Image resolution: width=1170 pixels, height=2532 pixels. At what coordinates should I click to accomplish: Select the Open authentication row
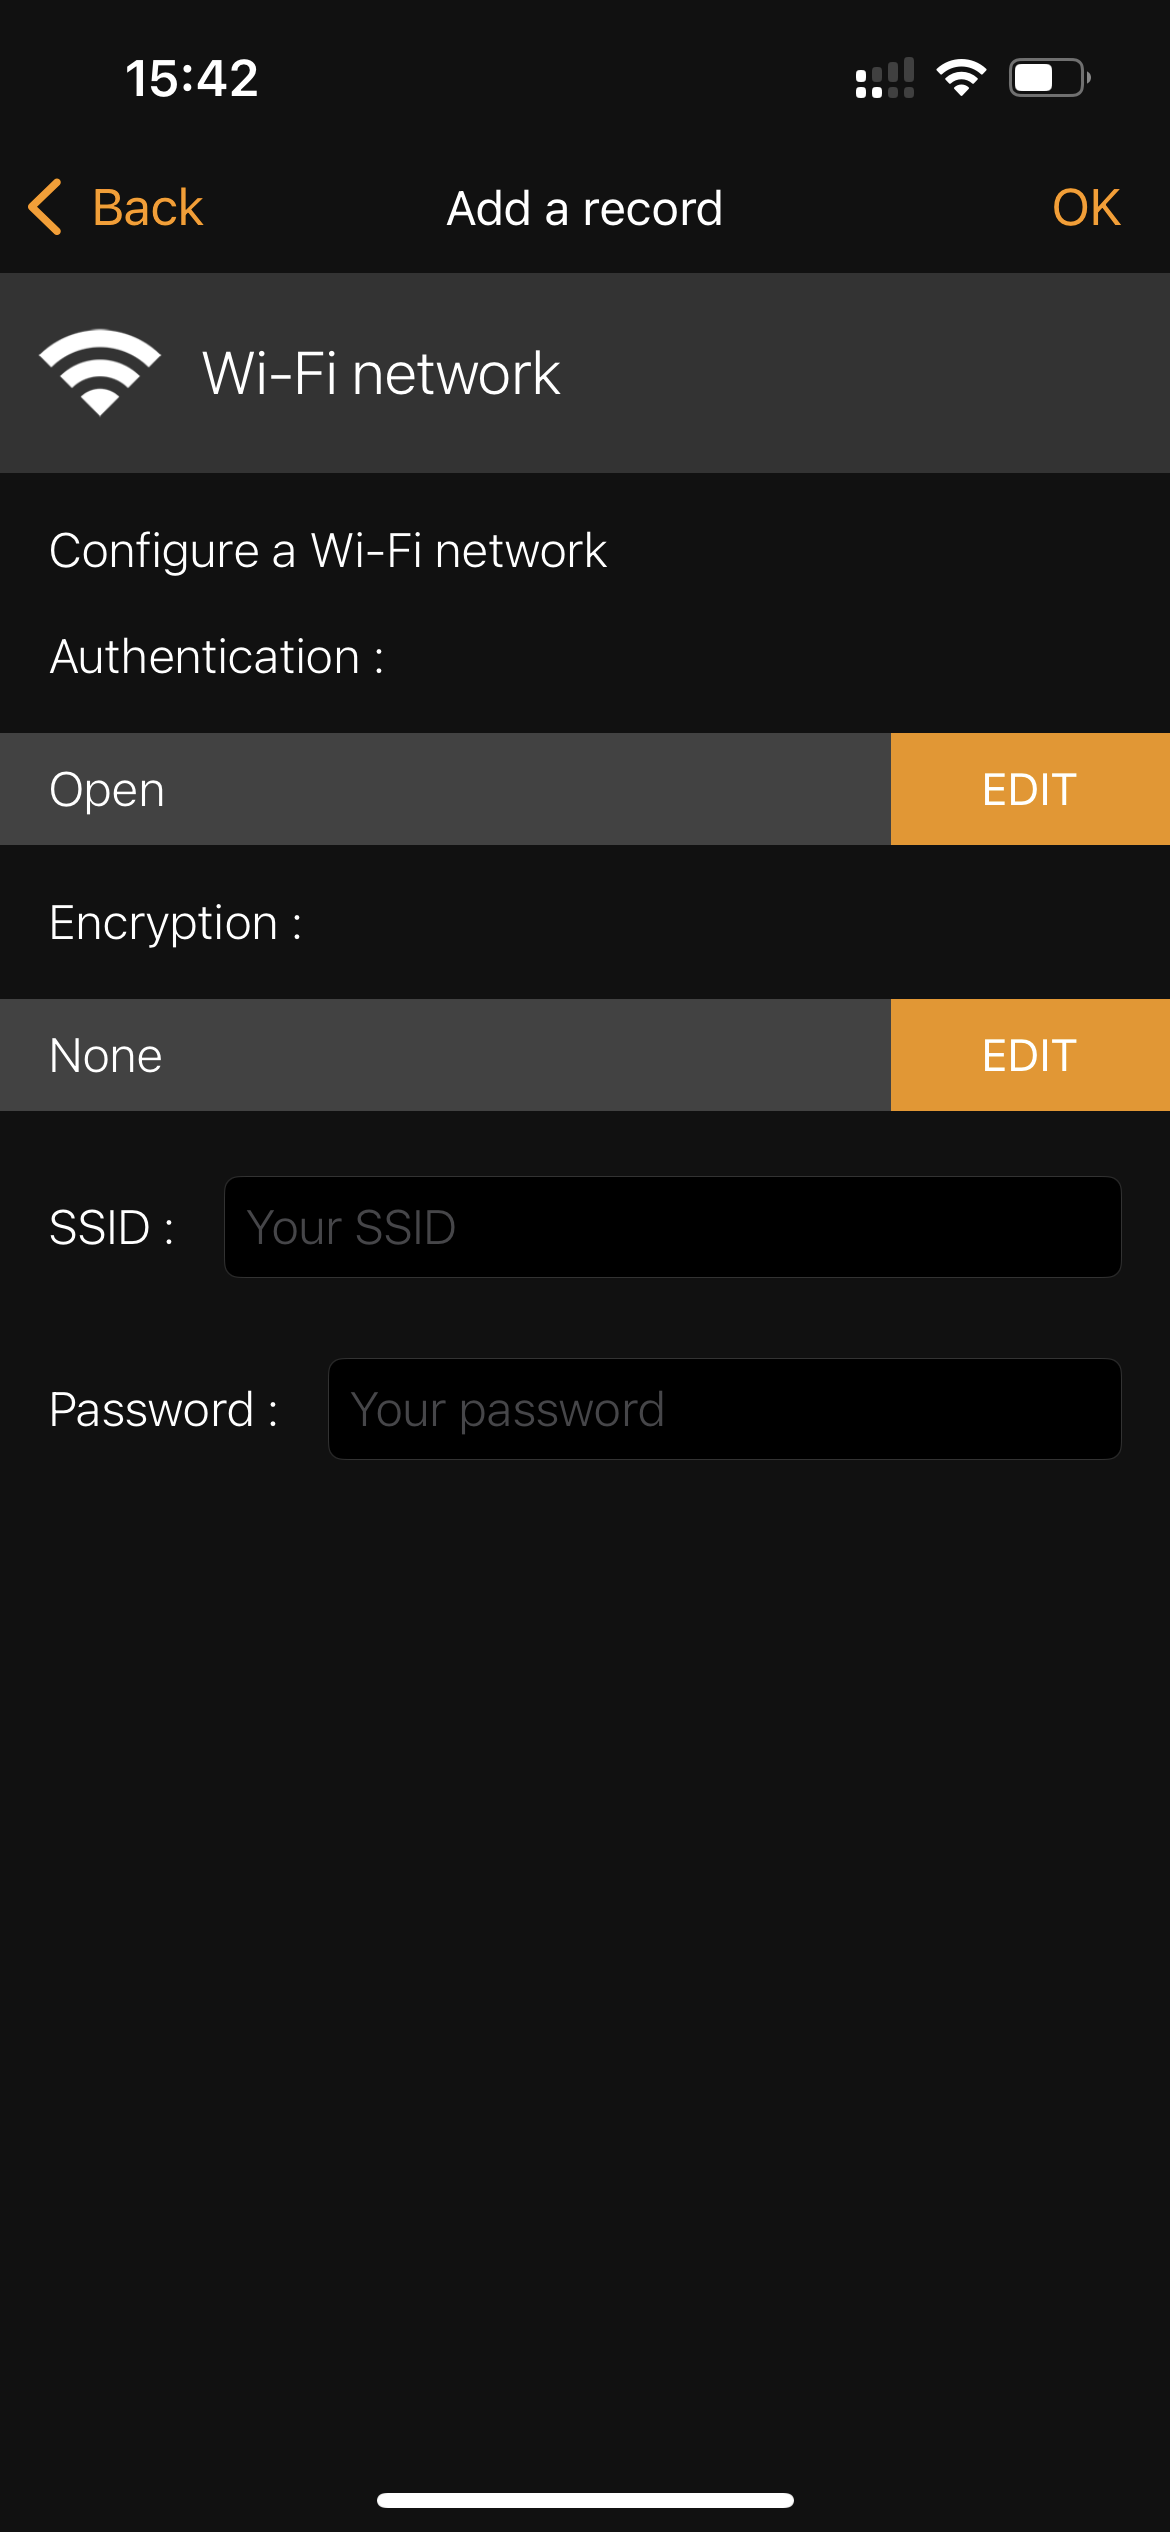(445, 789)
